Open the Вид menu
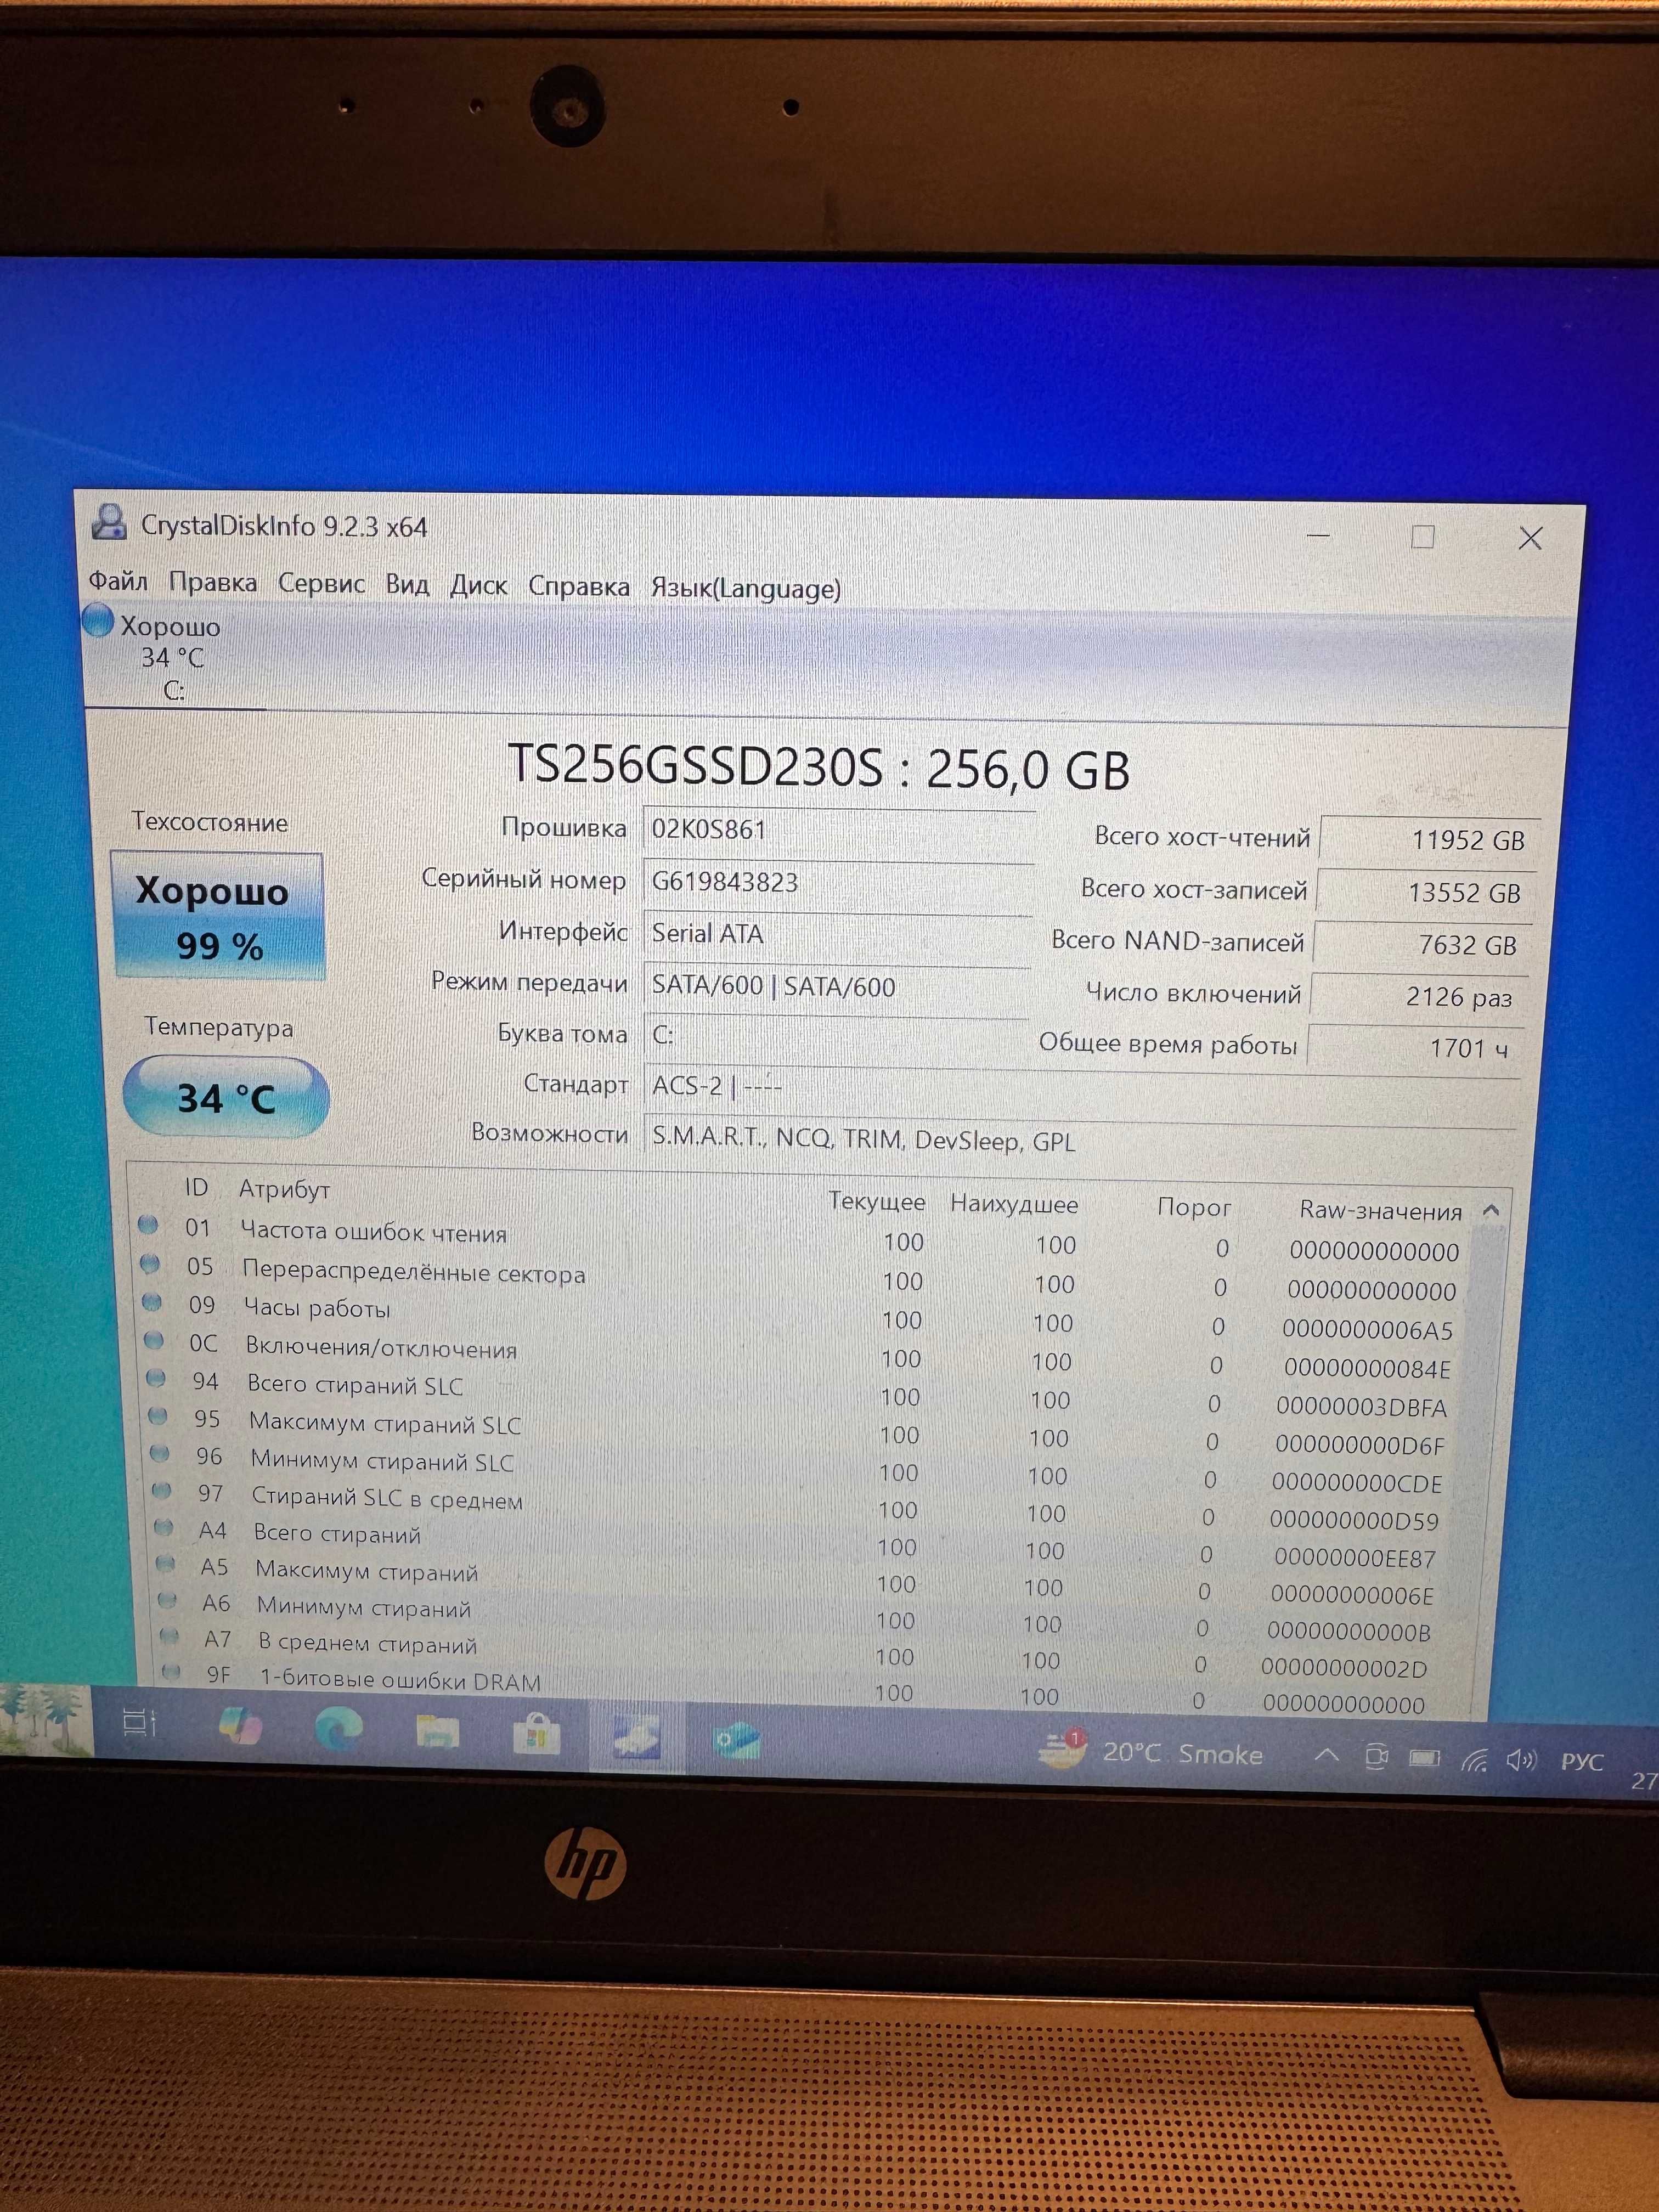Viewport: 1659px width, 2212px height. coord(407,584)
